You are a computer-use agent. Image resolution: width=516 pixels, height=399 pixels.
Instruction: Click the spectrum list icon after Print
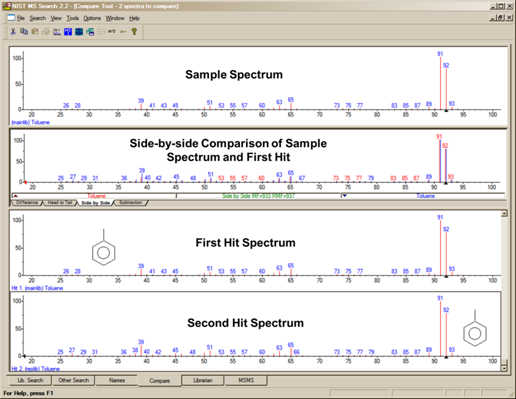(x=57, y=32)
